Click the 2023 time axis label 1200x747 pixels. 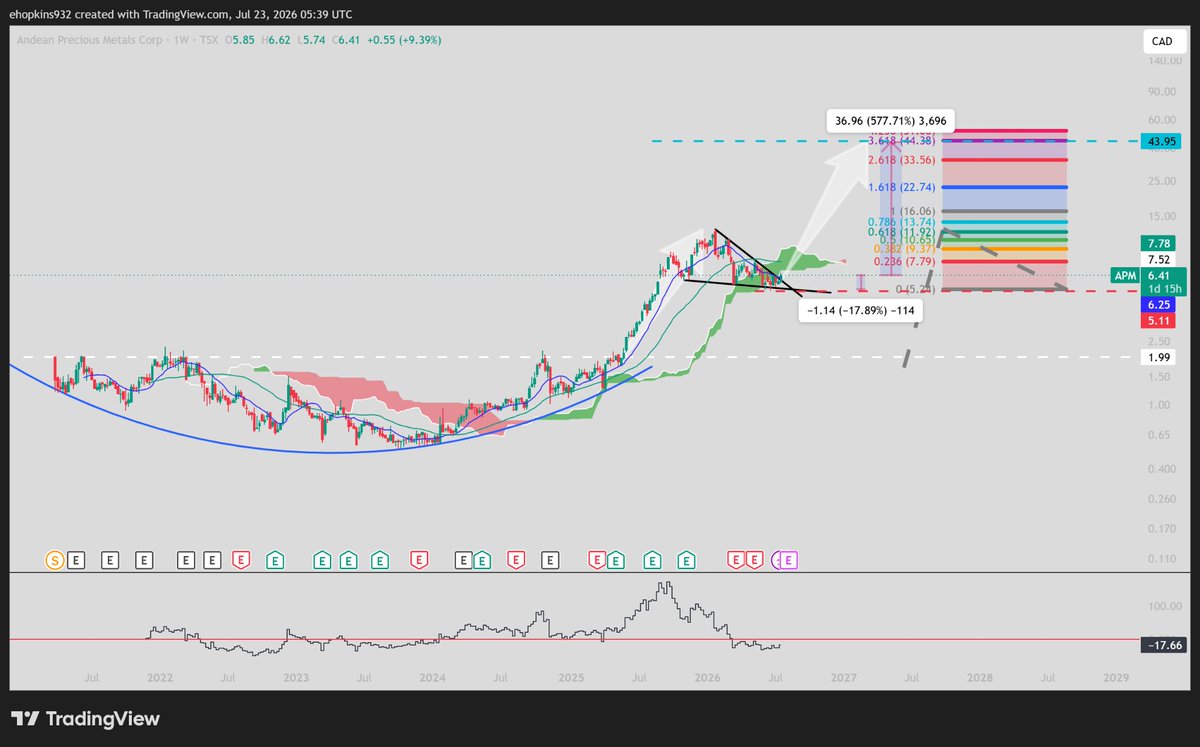296,678
